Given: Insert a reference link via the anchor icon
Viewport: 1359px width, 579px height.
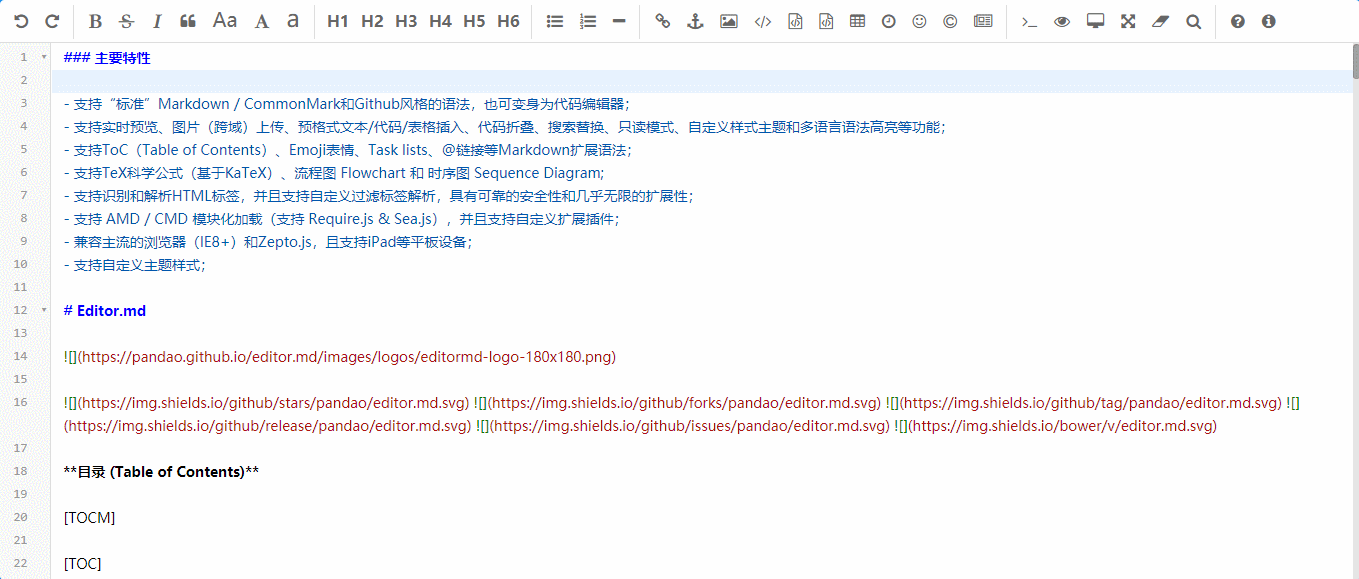Looking at the screenshot, I should pyautogui.click(x=695, y=20).
